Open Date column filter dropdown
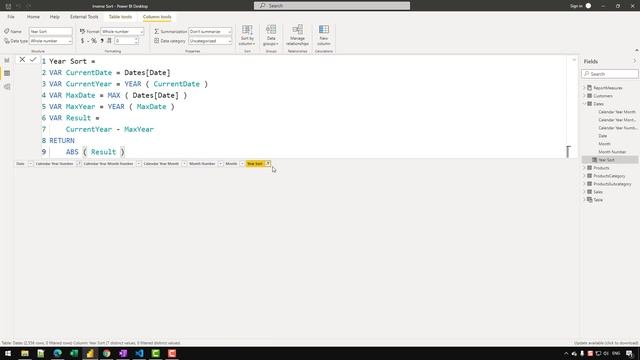The image size is (640, 360). pyautogui.click(x=31, y=164)
